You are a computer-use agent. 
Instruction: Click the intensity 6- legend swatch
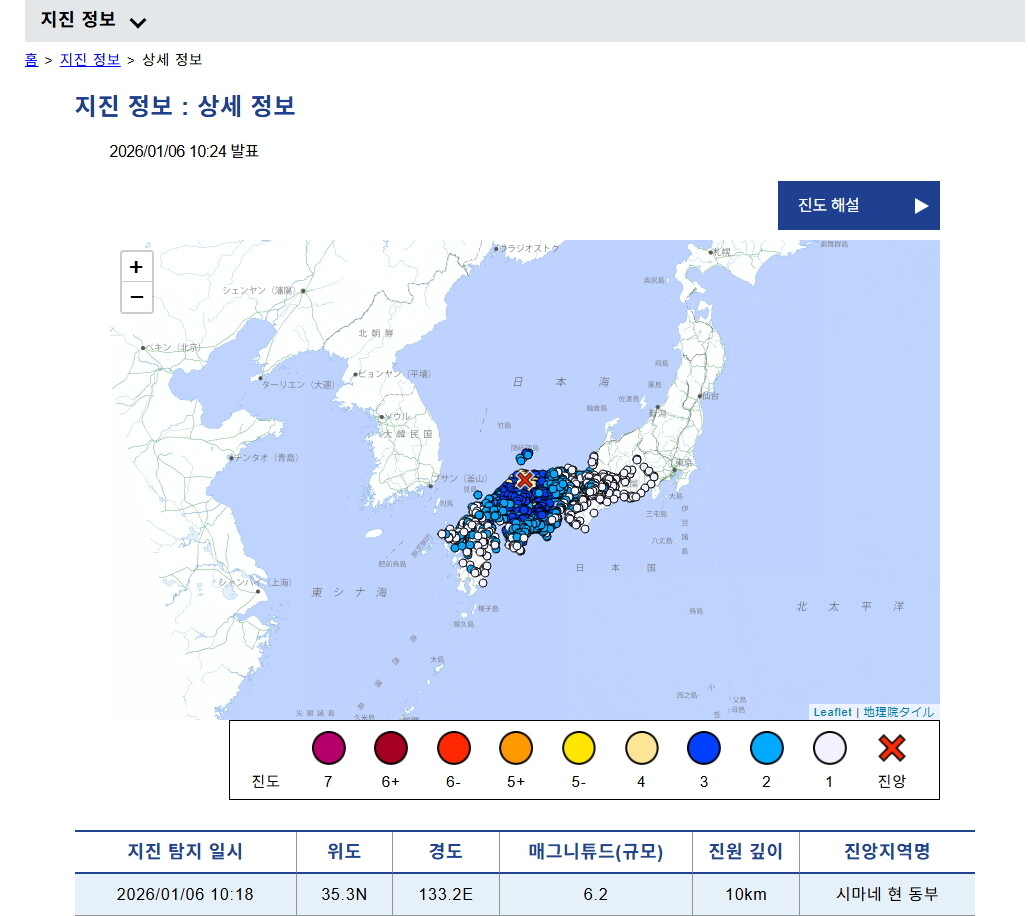coord(454,747)
